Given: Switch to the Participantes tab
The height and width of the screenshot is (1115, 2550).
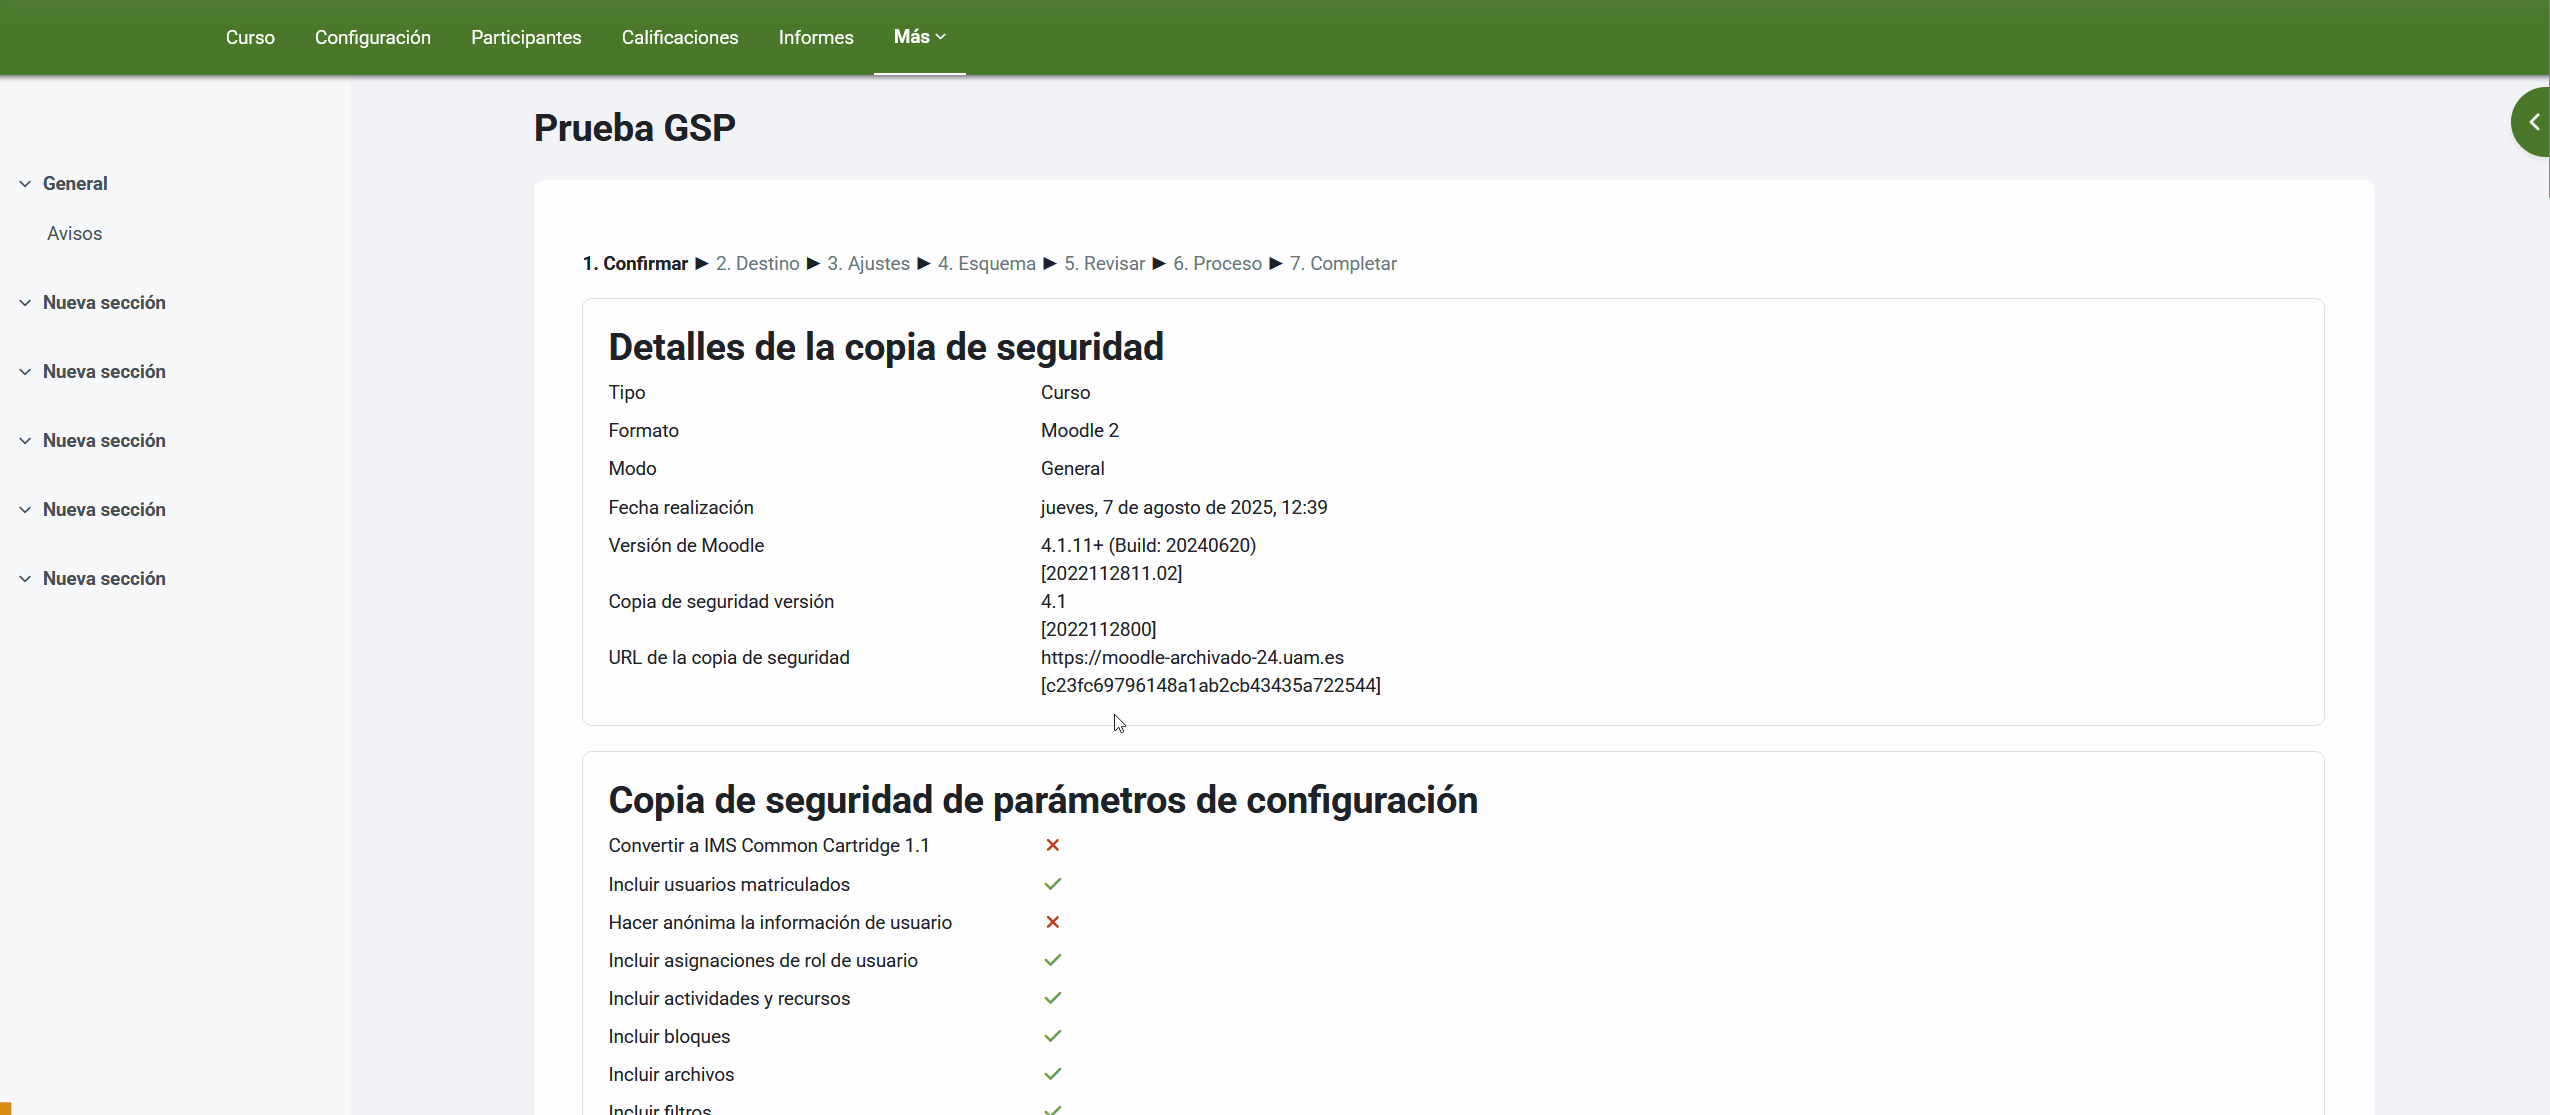Looking at the screenshot, I should (526, 38).
